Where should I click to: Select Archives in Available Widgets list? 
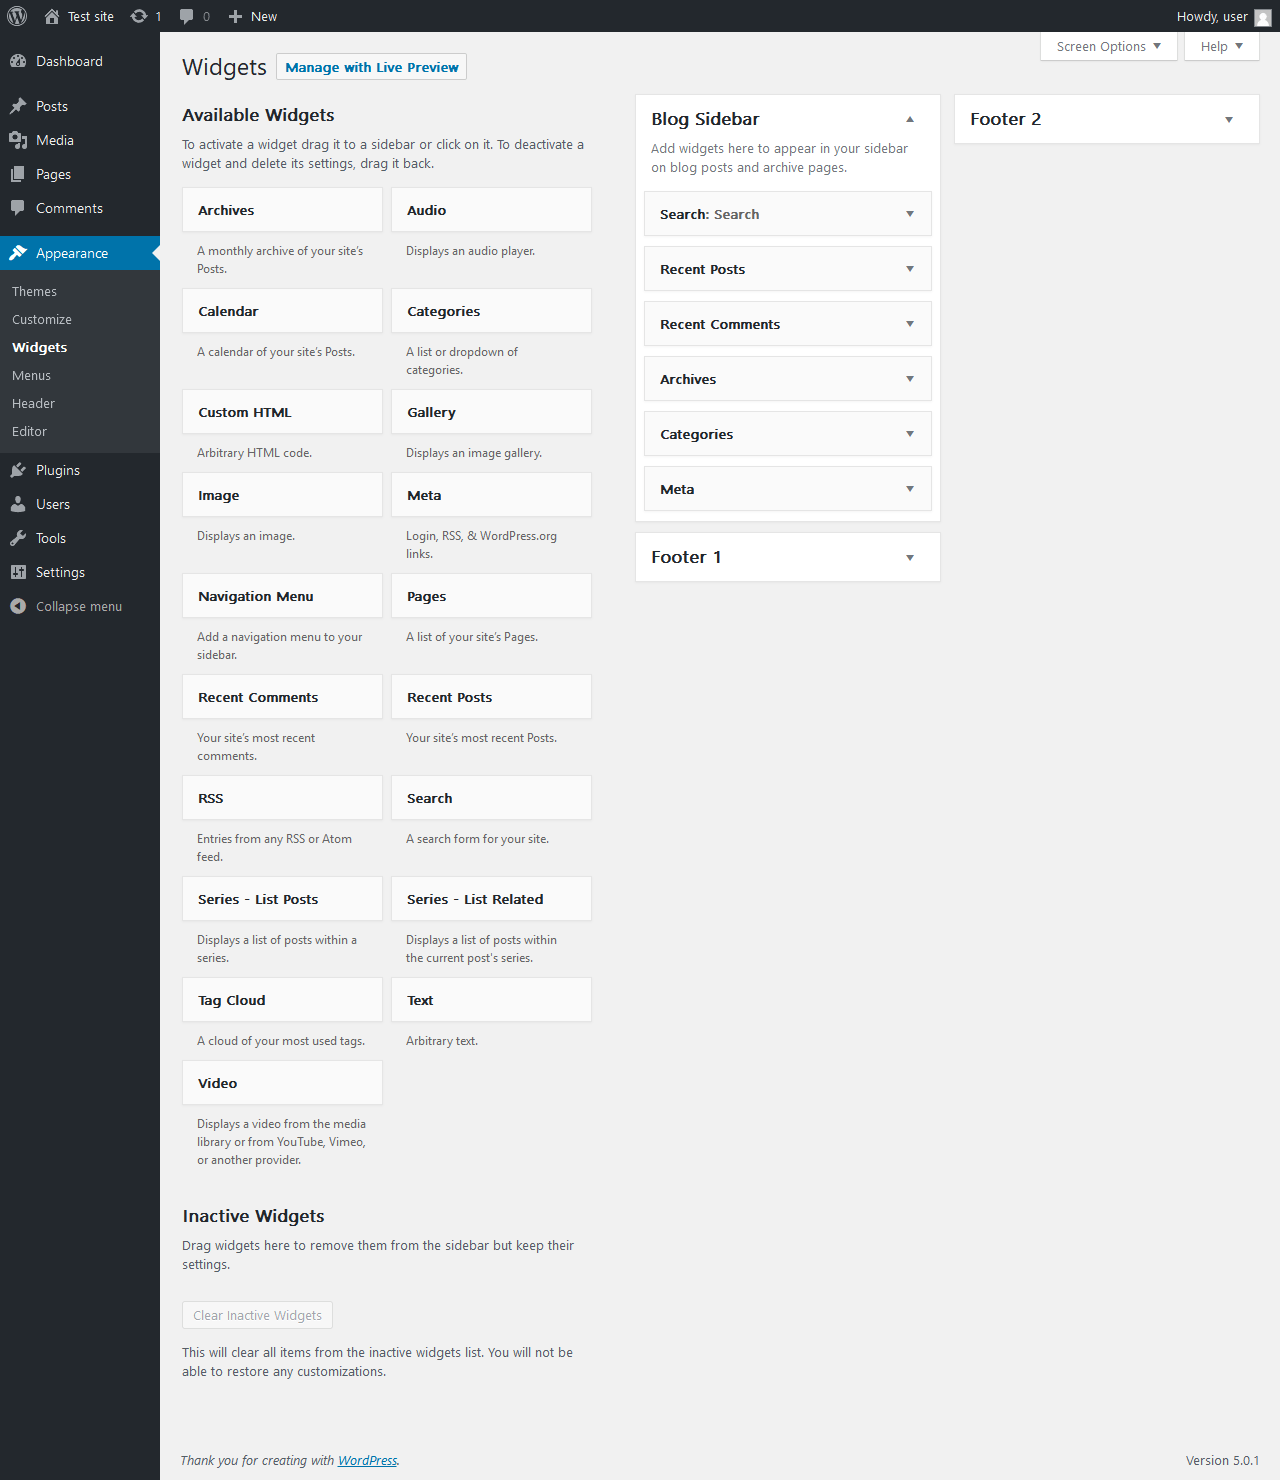(x=282, y=210)
